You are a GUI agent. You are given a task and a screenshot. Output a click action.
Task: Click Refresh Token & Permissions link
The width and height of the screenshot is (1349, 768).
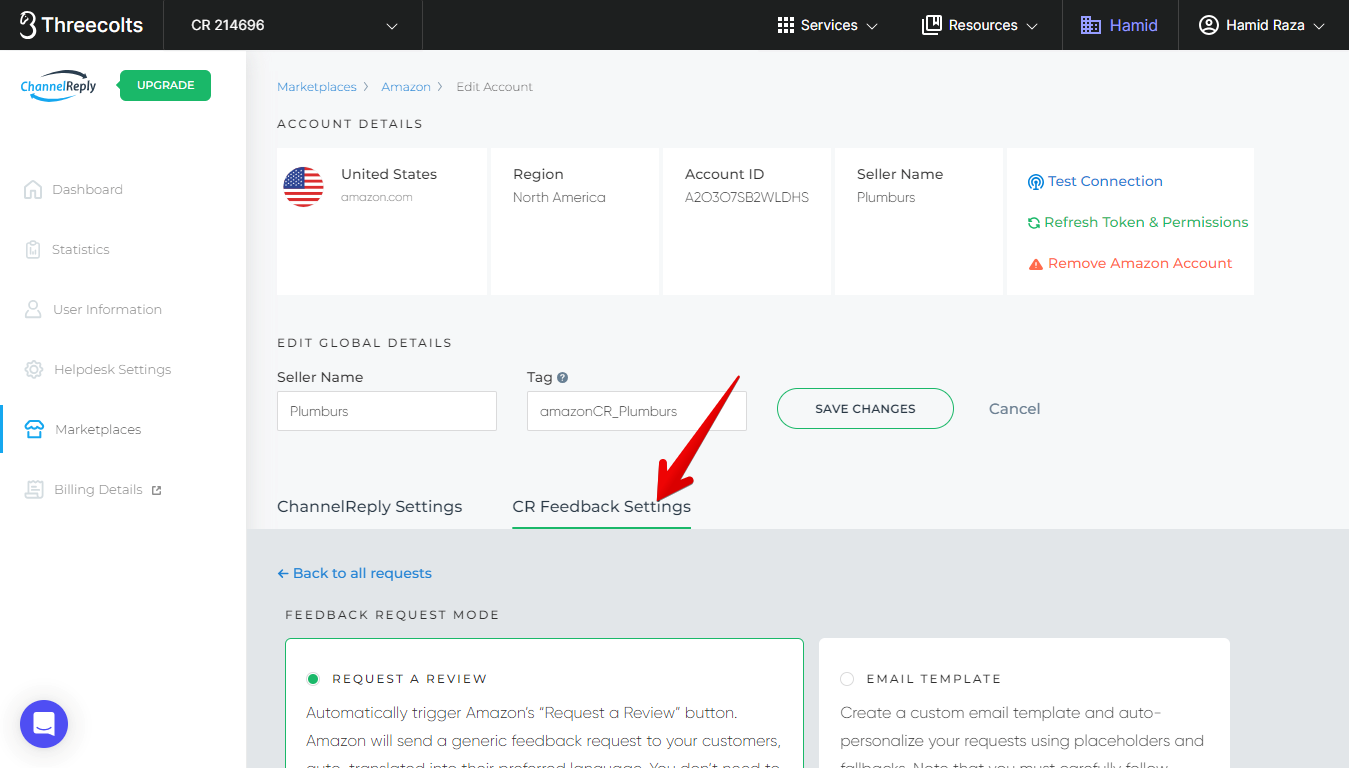point(1146,222)
